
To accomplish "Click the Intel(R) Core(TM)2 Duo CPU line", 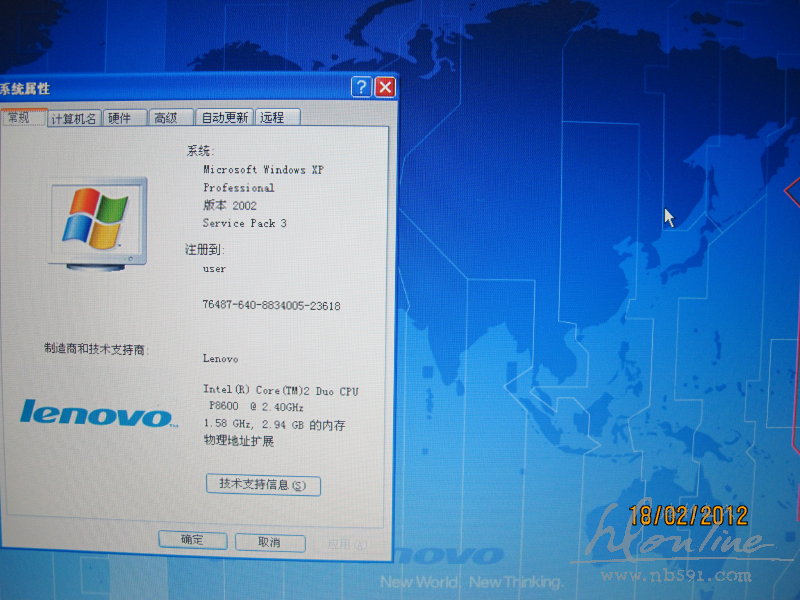I will point(281,391).
